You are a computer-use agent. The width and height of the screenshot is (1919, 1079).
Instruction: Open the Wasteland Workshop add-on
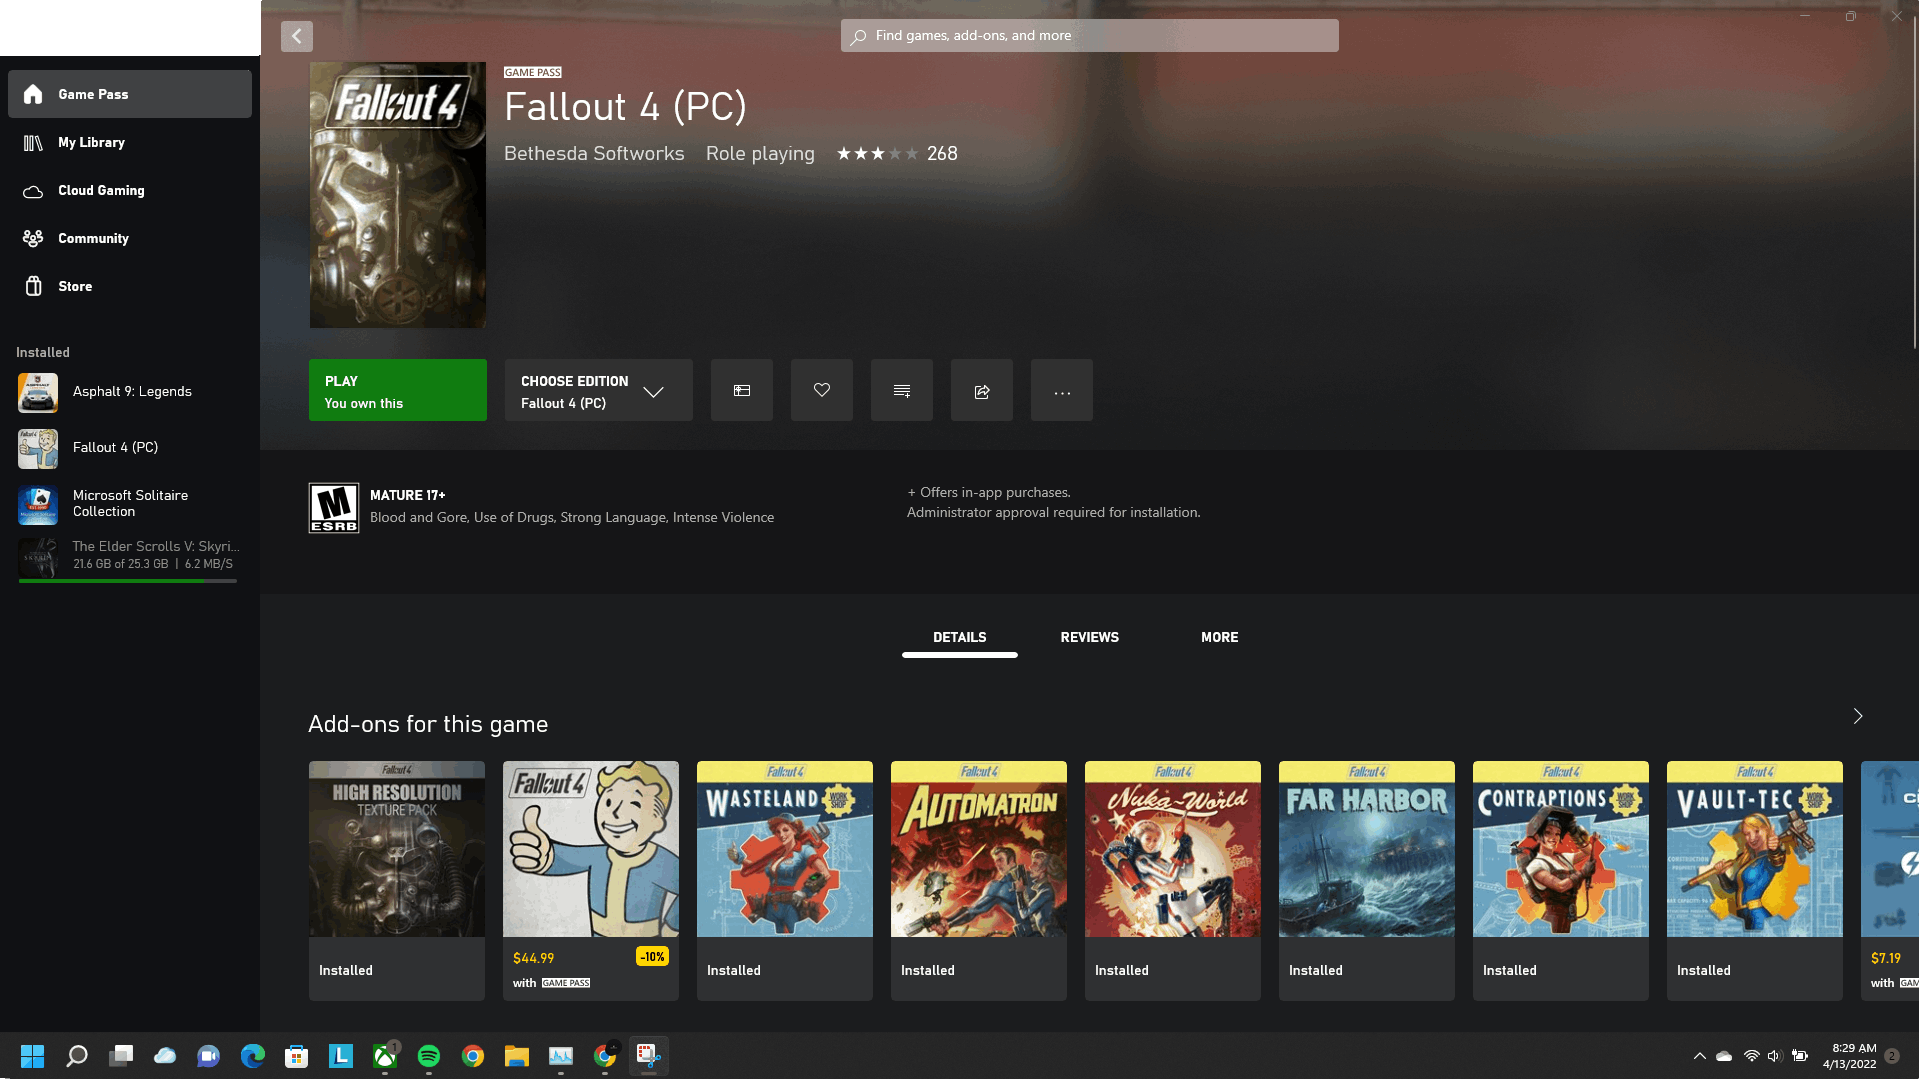coord(785,880)
